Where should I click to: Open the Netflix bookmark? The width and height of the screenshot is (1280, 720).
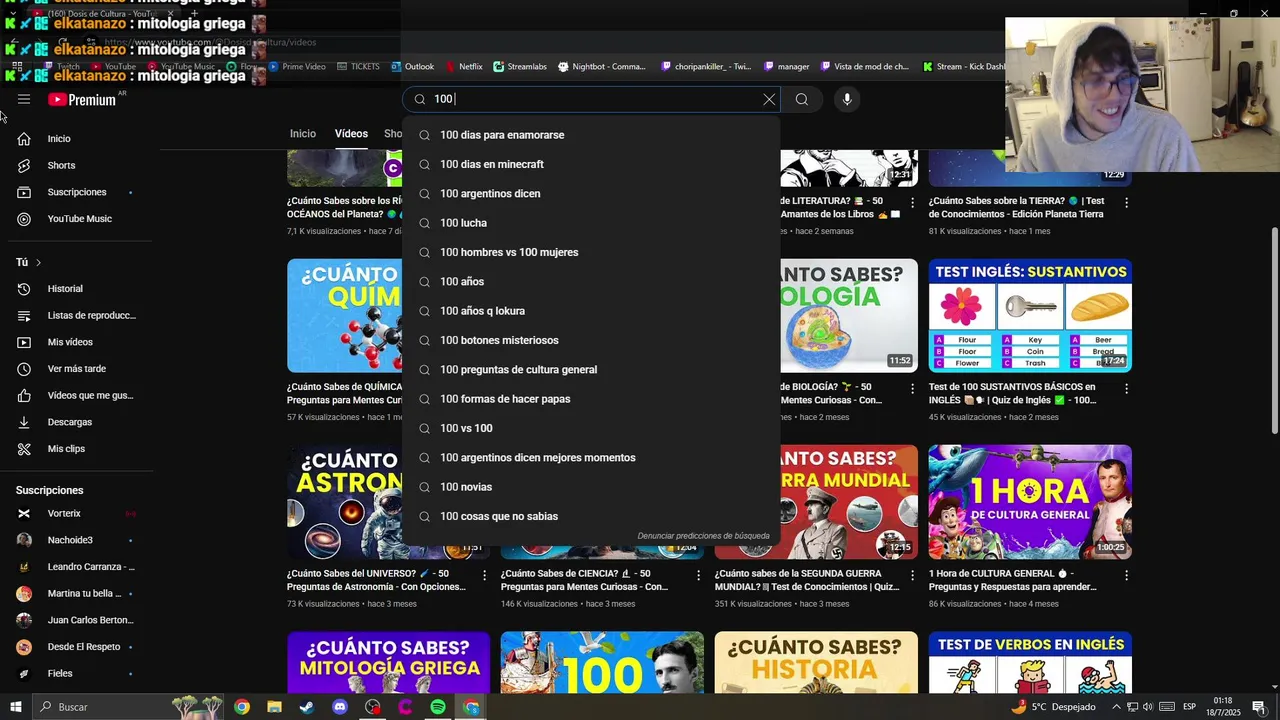click(464, 67)
